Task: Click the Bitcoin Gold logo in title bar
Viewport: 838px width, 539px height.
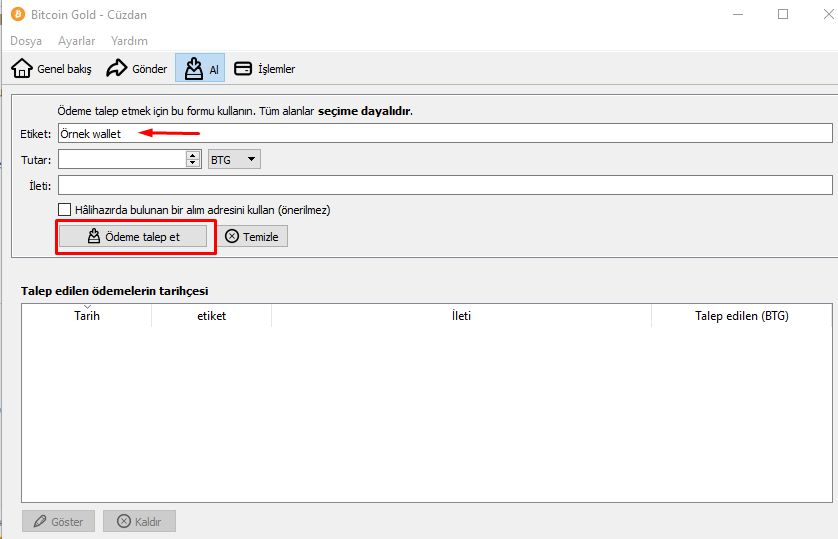Action: [18, 14]
